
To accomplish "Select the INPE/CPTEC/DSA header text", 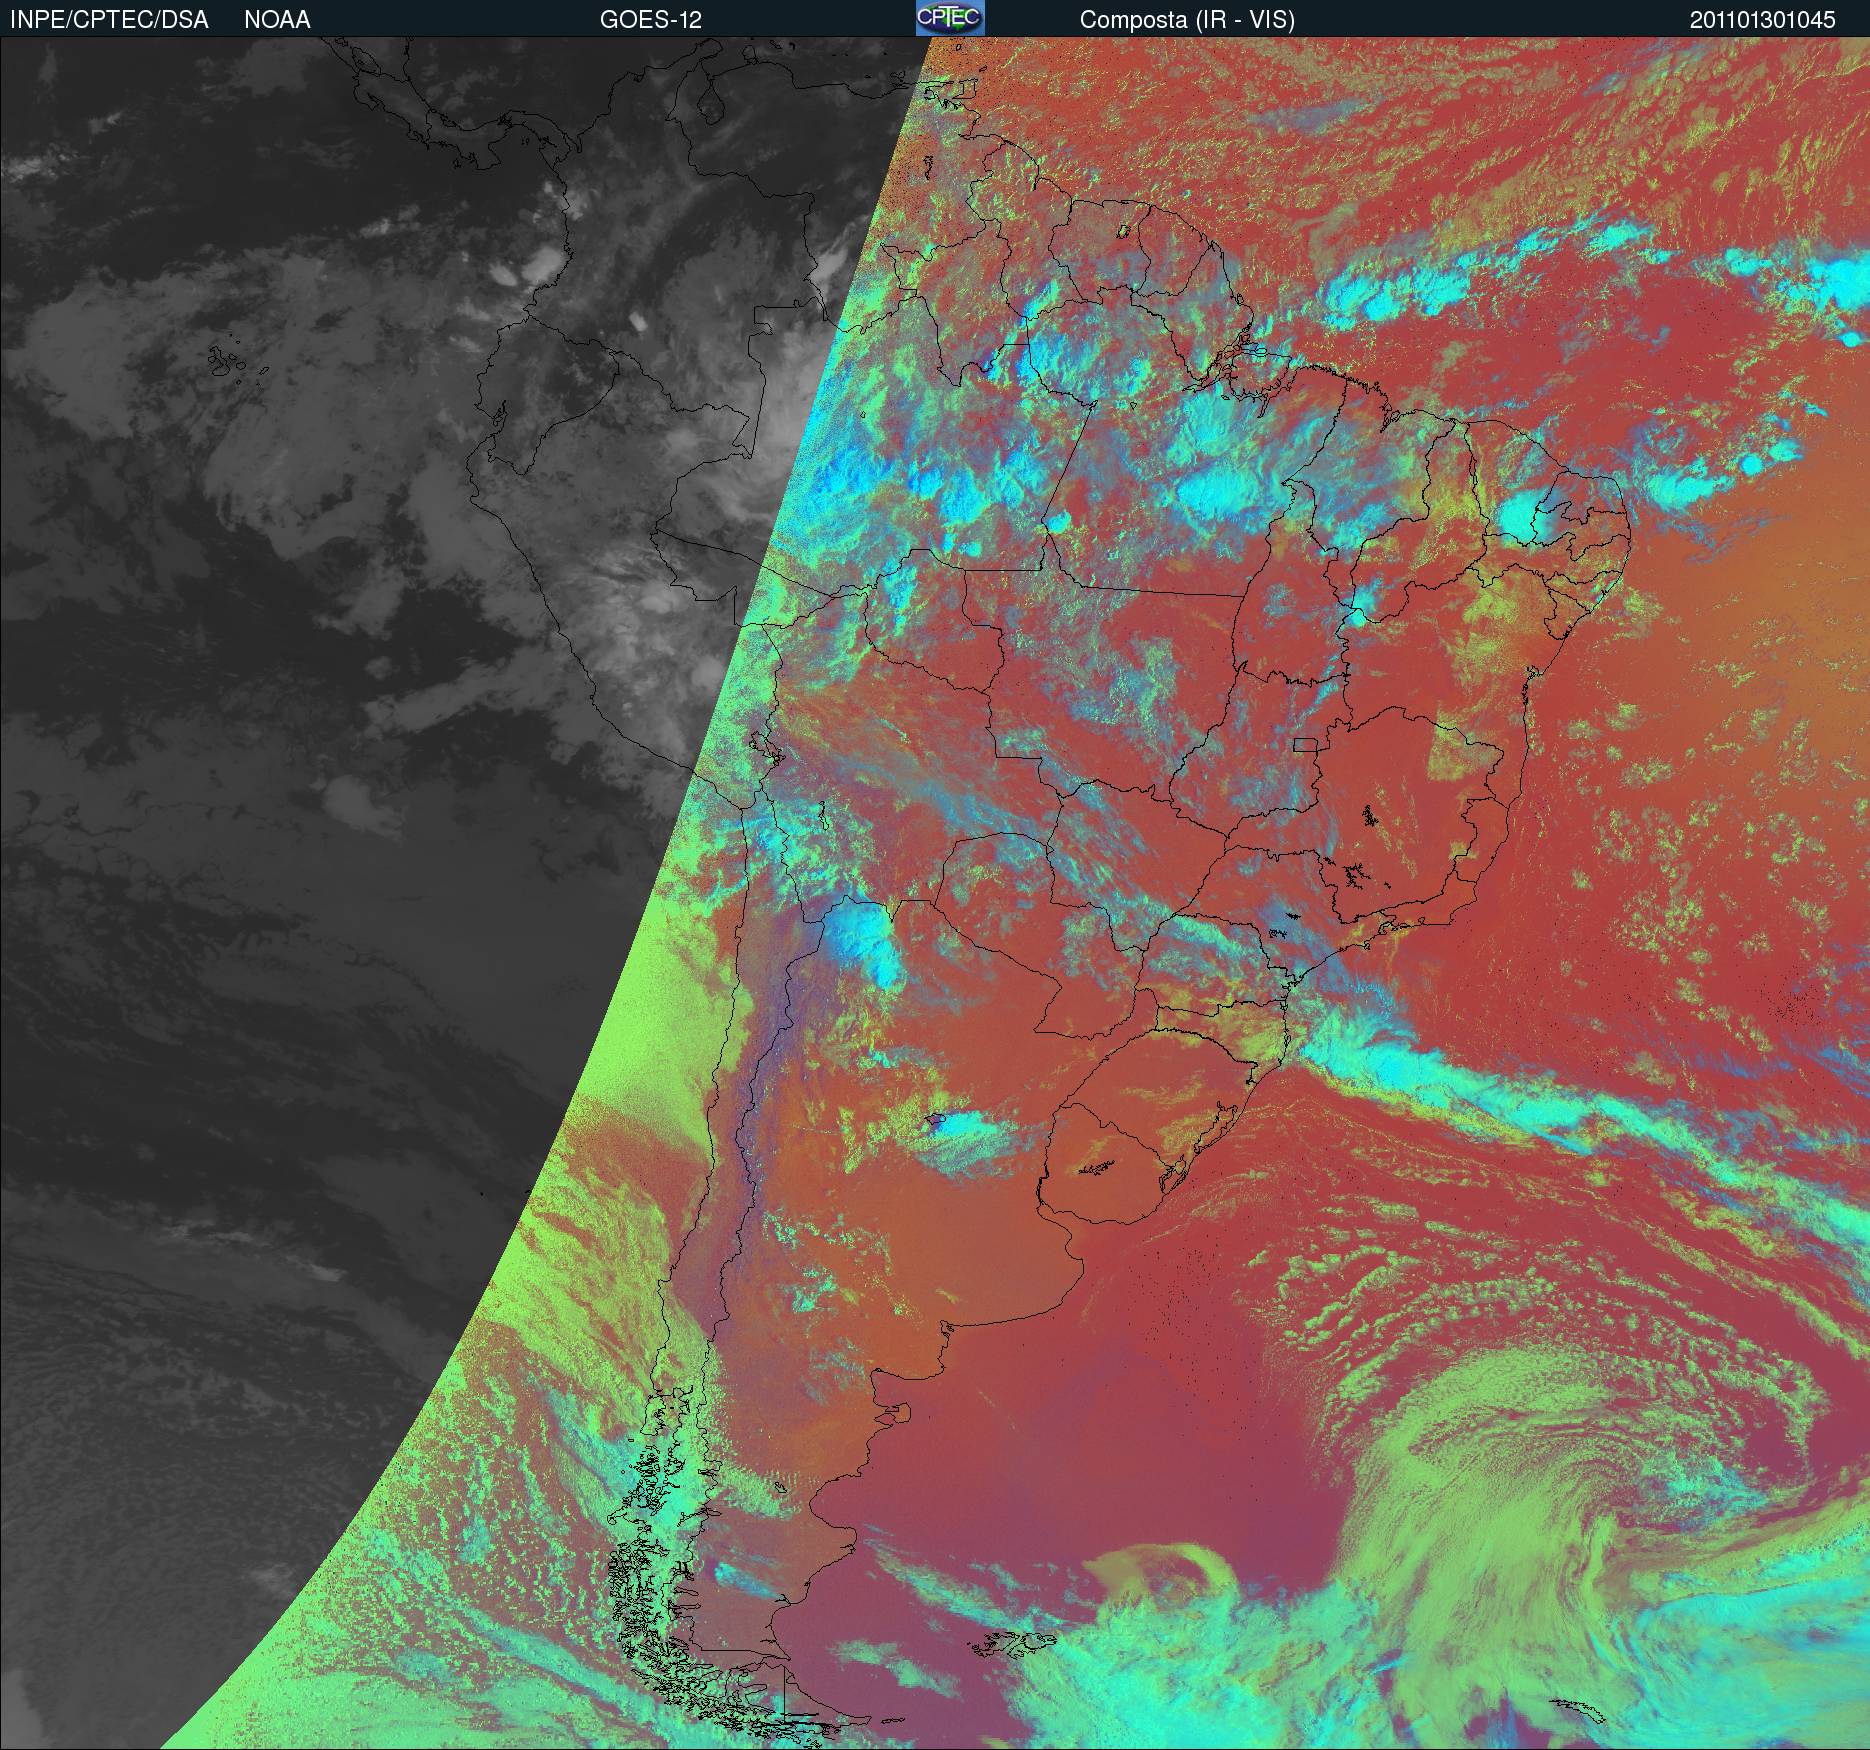I will [109, 20].
